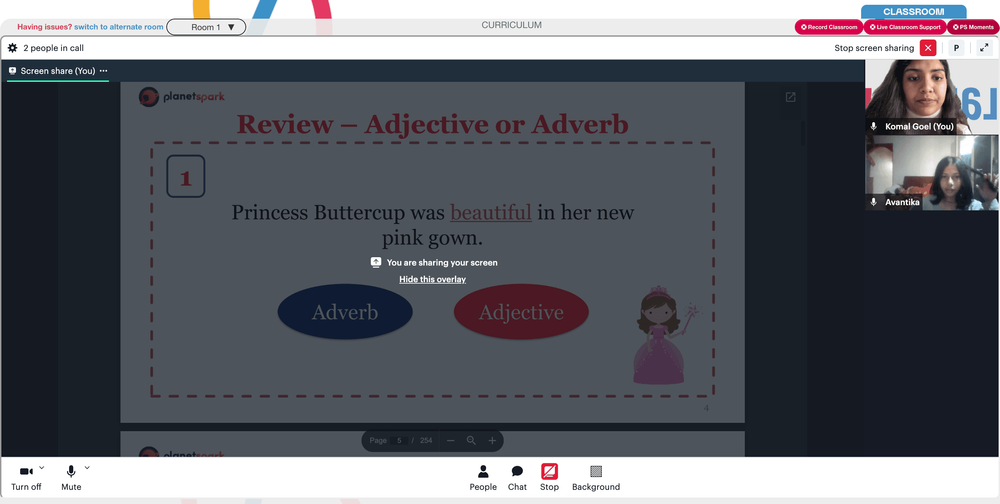The height and width of the screenshot is (504, 1000).
Task: Open the Chat panel
Action: (x=517, y=478)
